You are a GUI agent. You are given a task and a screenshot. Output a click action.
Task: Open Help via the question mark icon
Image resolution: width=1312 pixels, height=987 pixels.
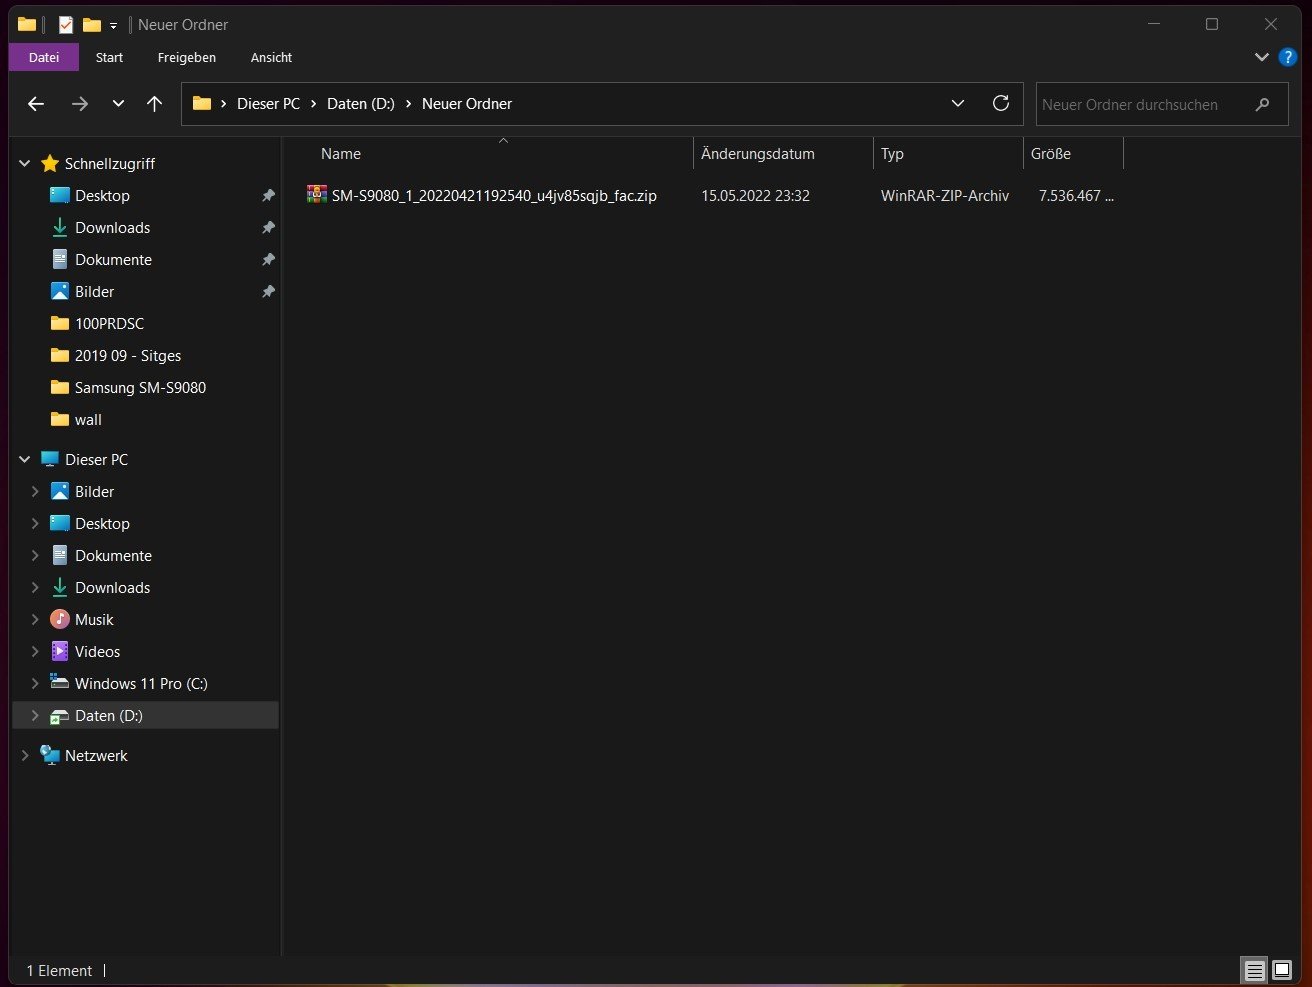coord(1288,57)
